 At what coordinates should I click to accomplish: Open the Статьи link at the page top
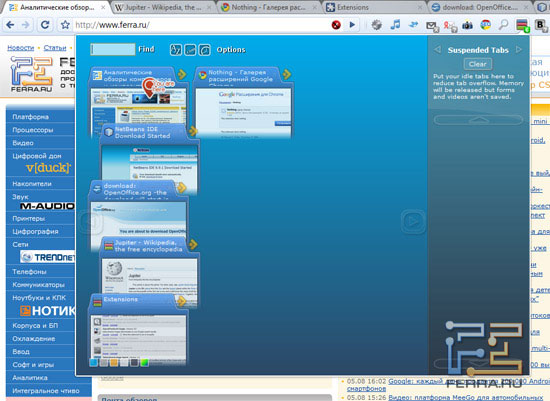pyautogui.click(x=55, y=48)
